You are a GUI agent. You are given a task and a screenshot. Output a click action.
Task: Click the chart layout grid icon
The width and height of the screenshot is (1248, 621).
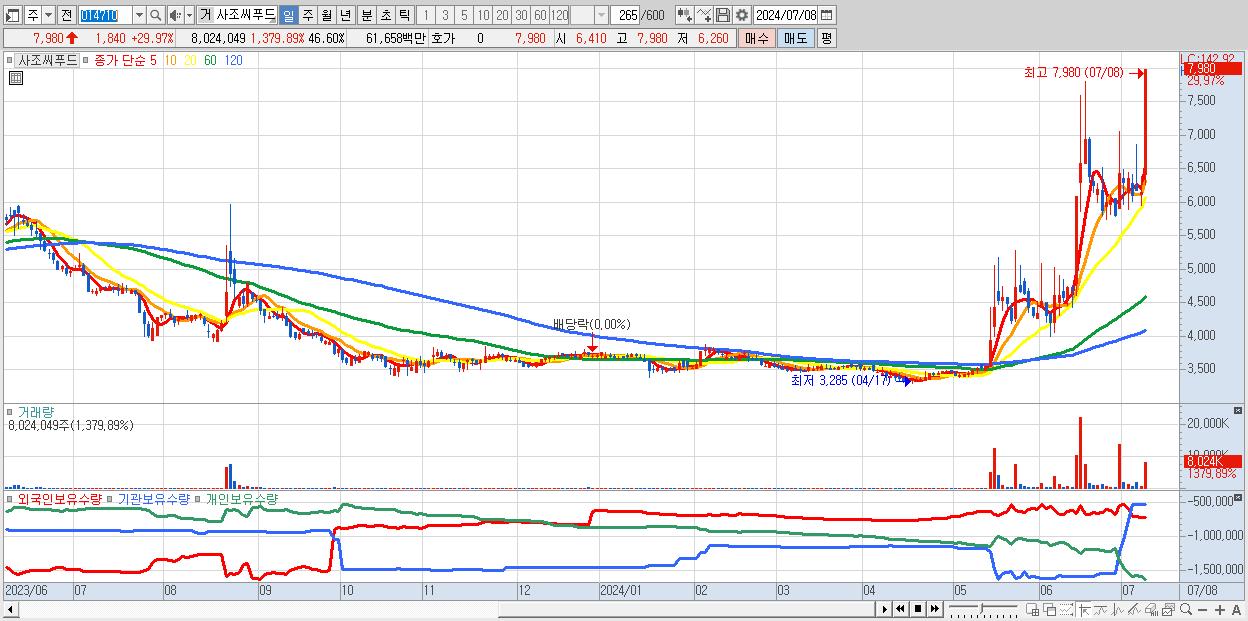[1033, 610]
